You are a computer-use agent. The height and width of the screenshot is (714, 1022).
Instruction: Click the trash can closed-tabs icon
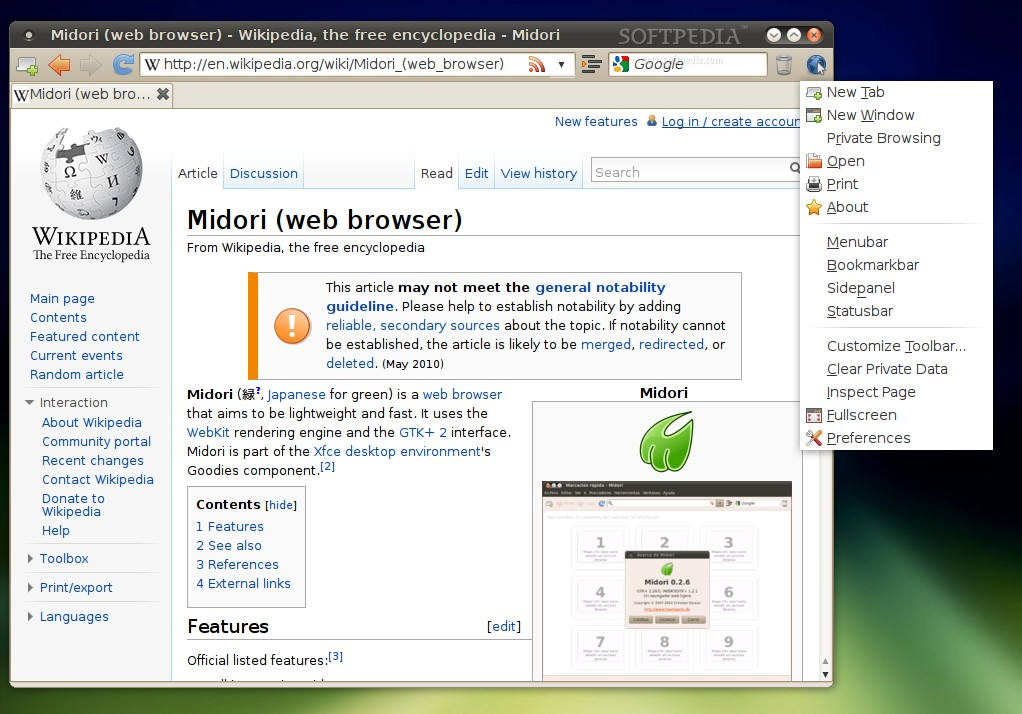[784, 65]
